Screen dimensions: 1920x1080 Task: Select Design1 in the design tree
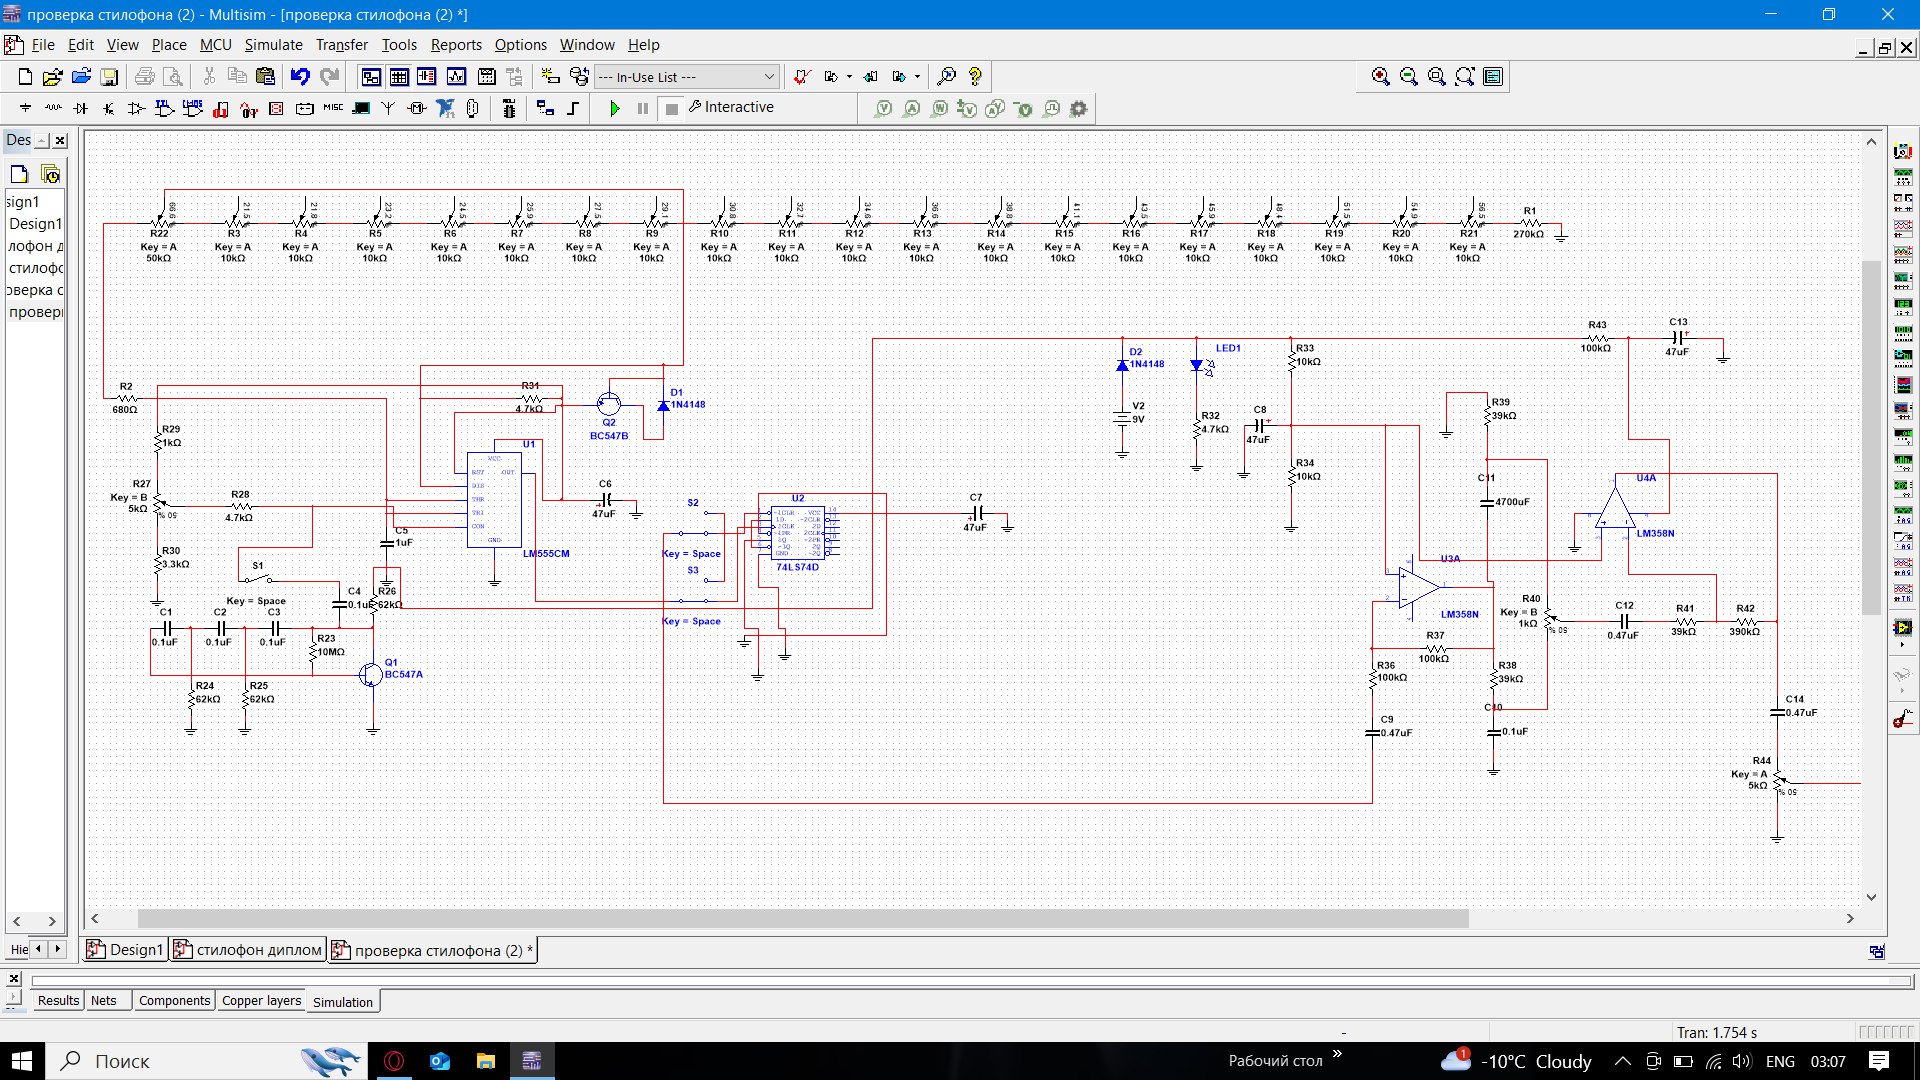(36, 224)
